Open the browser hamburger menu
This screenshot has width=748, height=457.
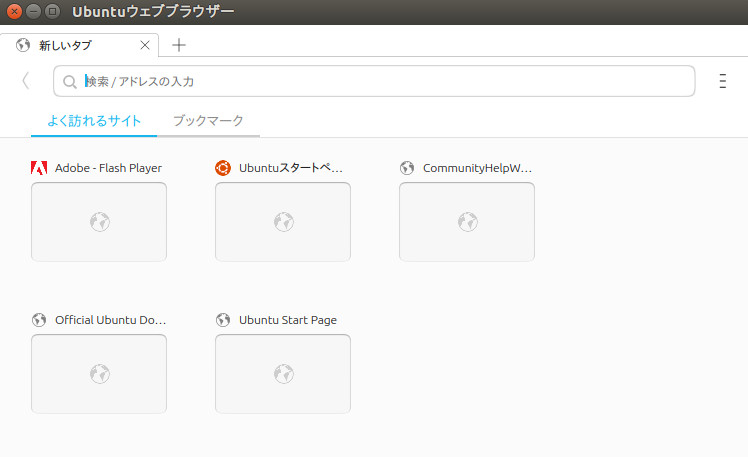click(x=723, y=81)
